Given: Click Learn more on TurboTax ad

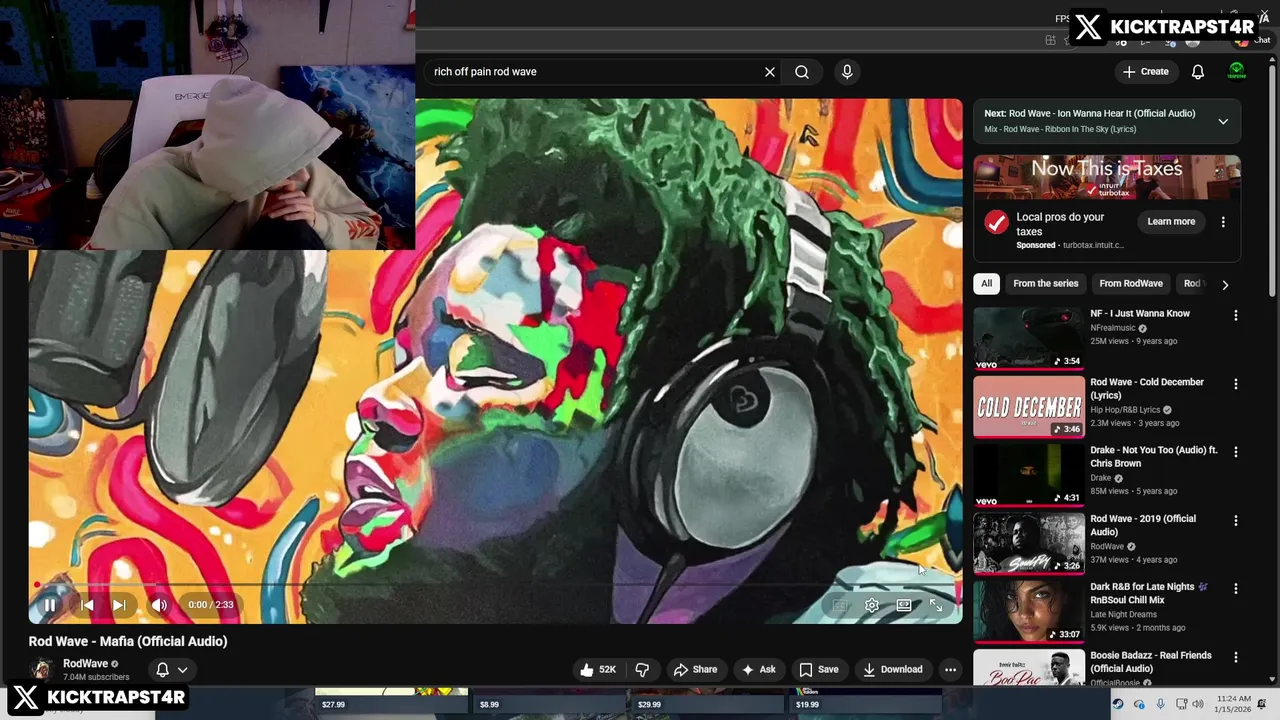Looking at the screenshot, I should 1171,221.
